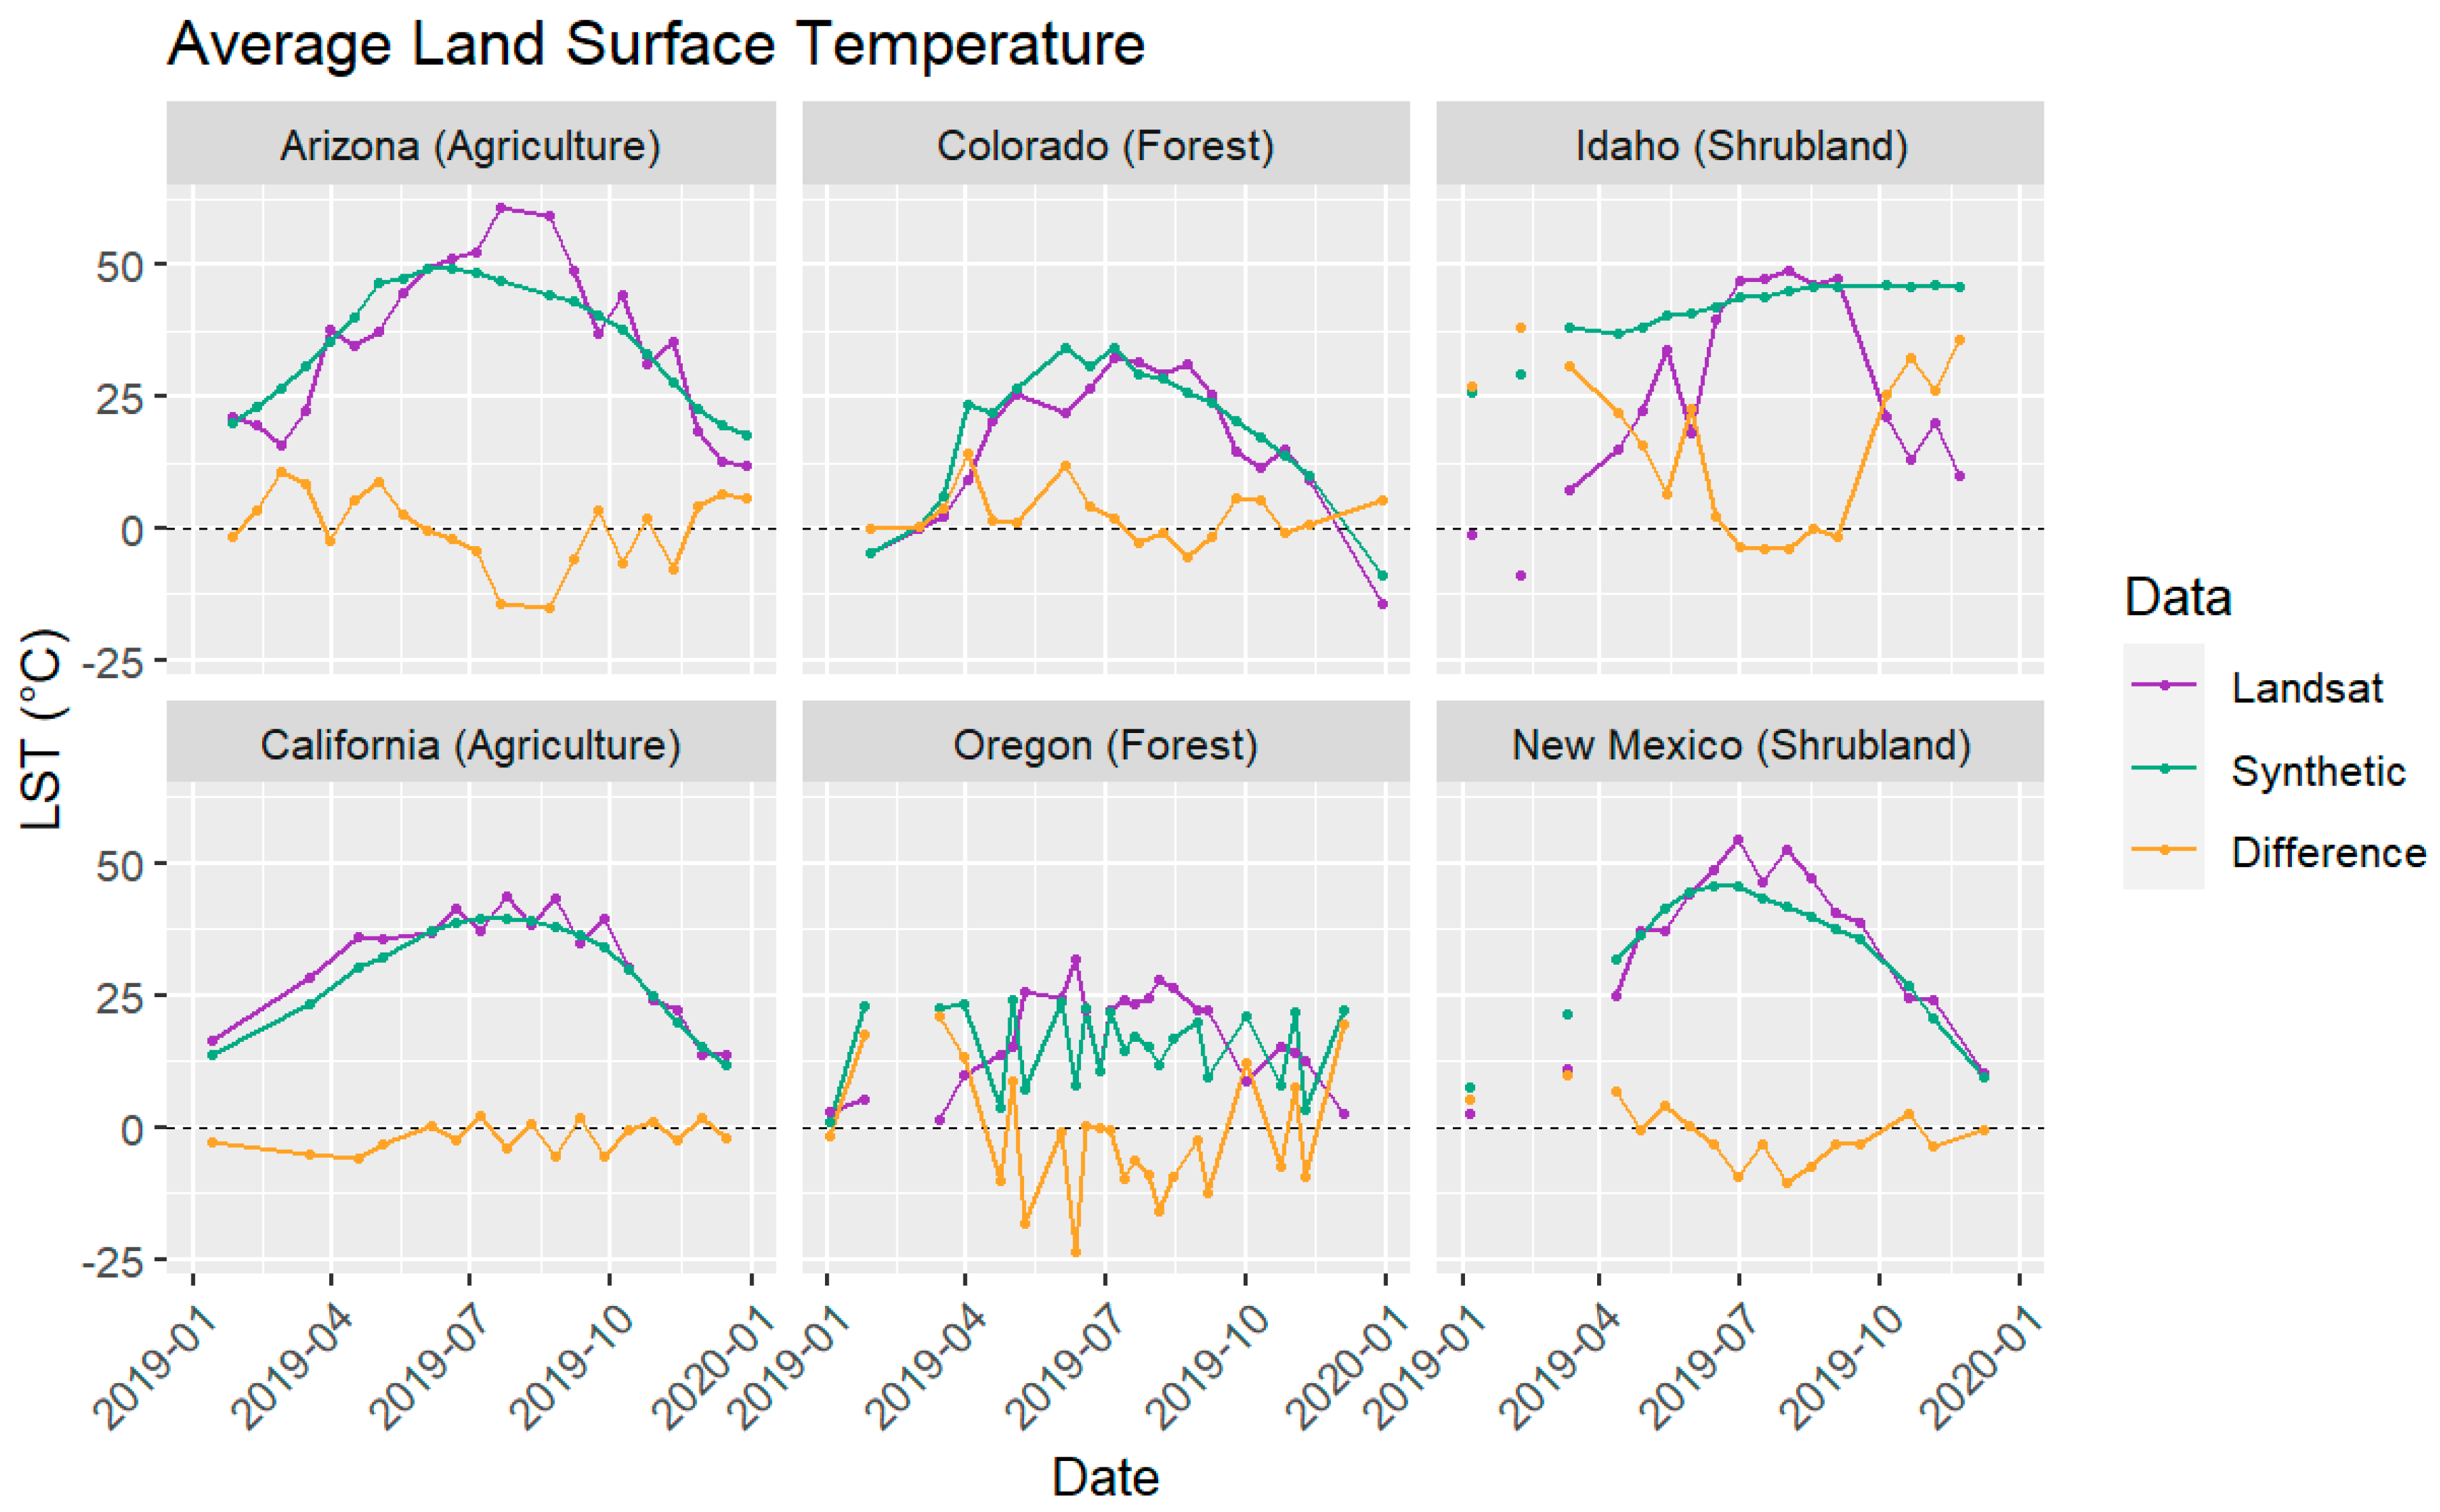Click the x-axis label Date
This screenshot has width=2440, height=1512.
coord(1105,1477)
